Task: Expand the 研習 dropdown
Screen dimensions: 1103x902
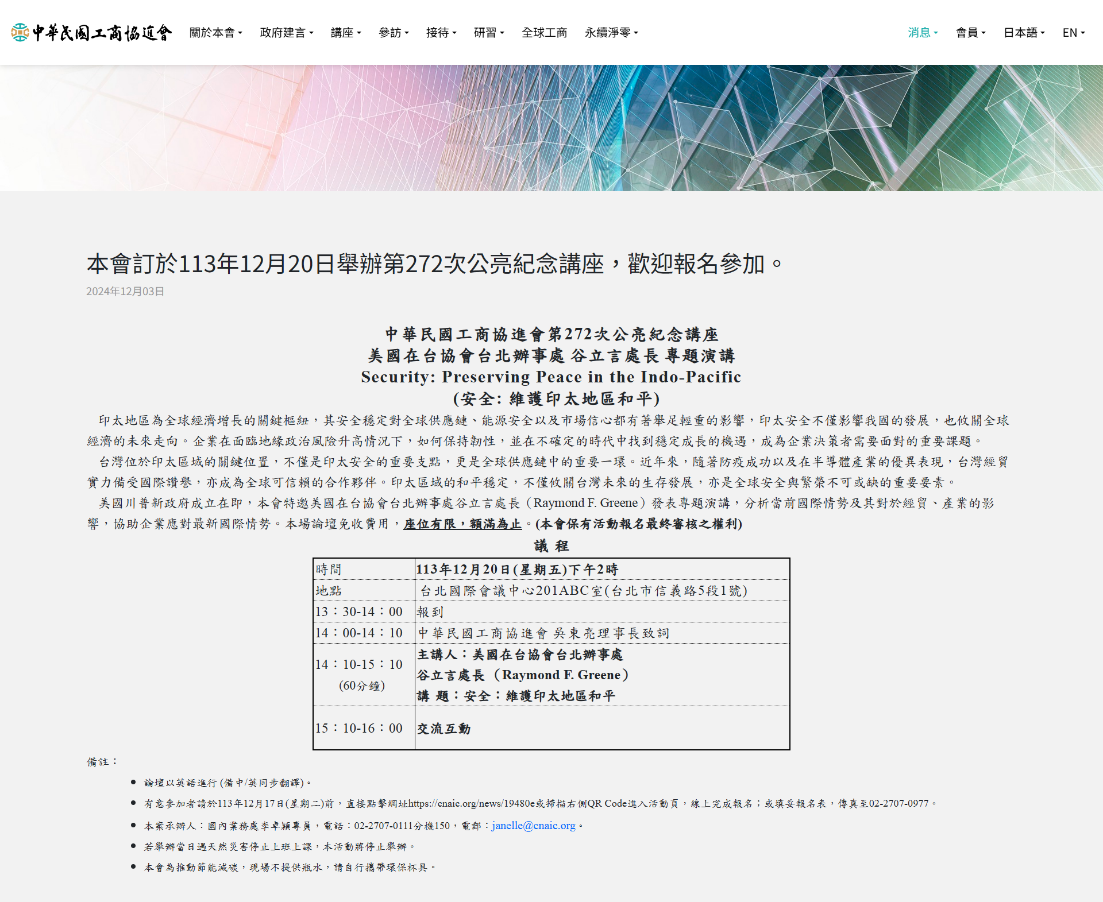Action: point(488,32)
